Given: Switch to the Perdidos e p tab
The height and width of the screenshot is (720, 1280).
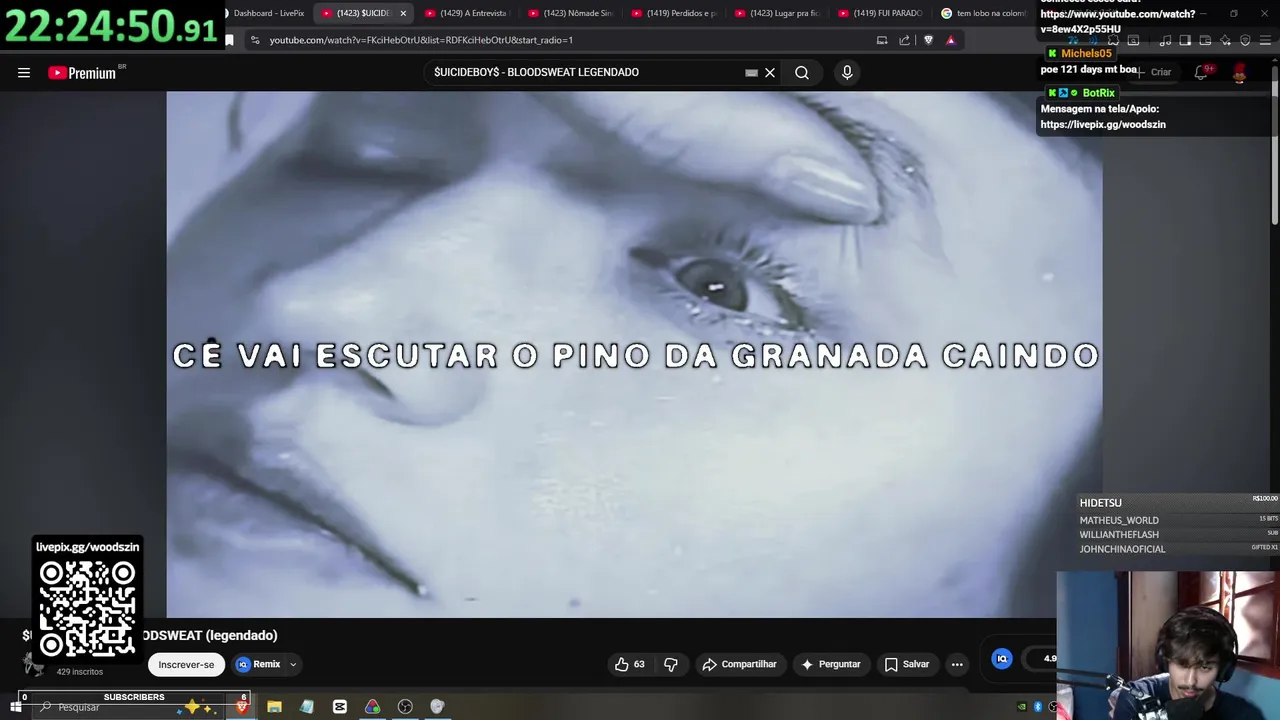Looking at the screenshot, I should pos(674,13).
